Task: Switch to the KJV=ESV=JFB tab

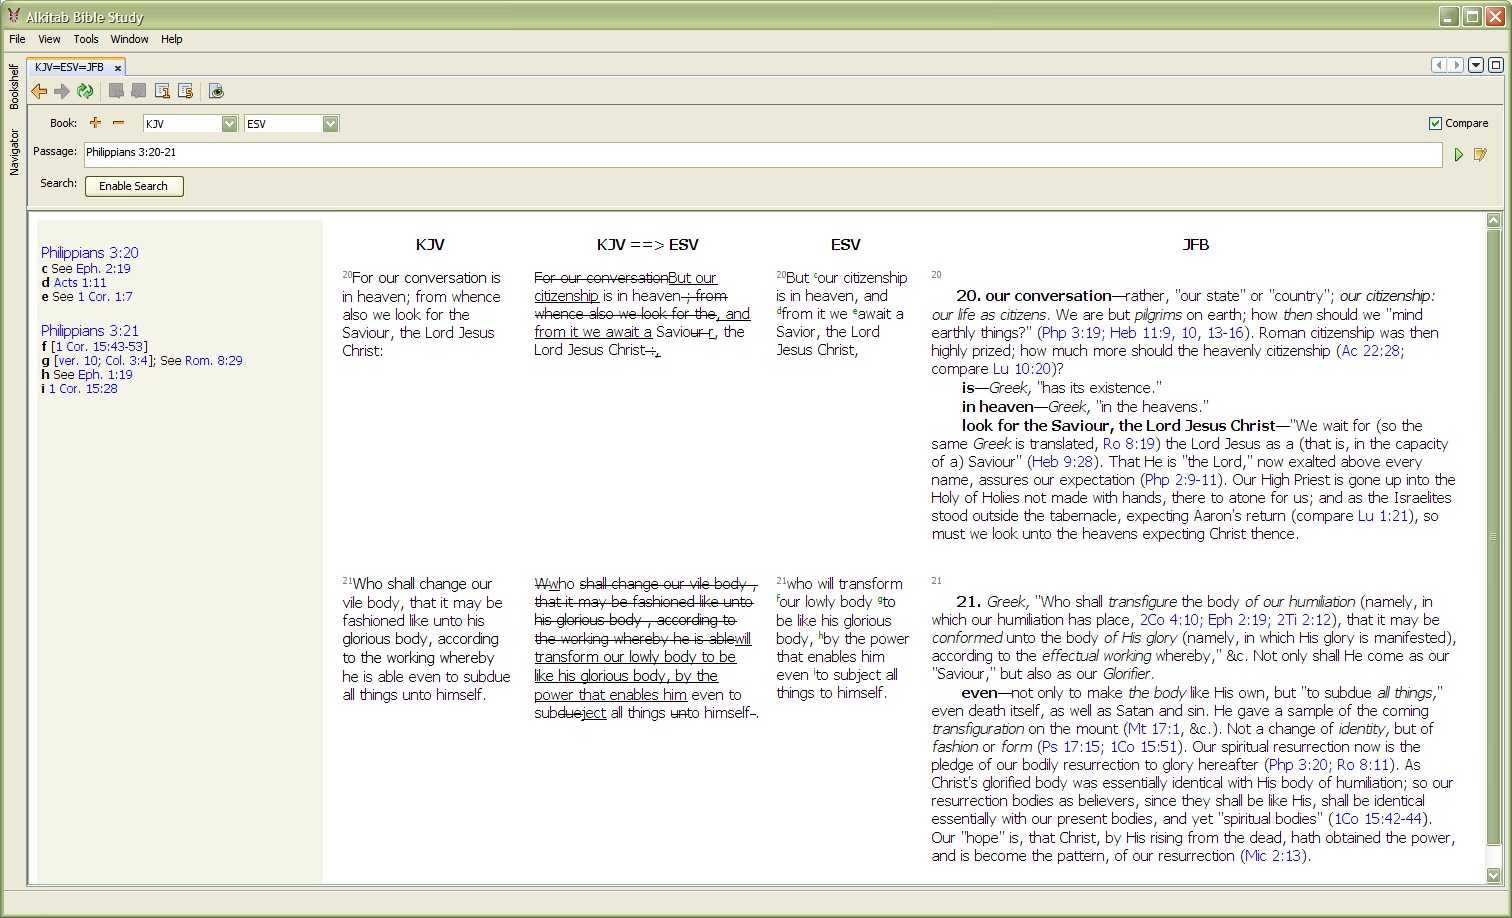Action: (x=69, y=67)
